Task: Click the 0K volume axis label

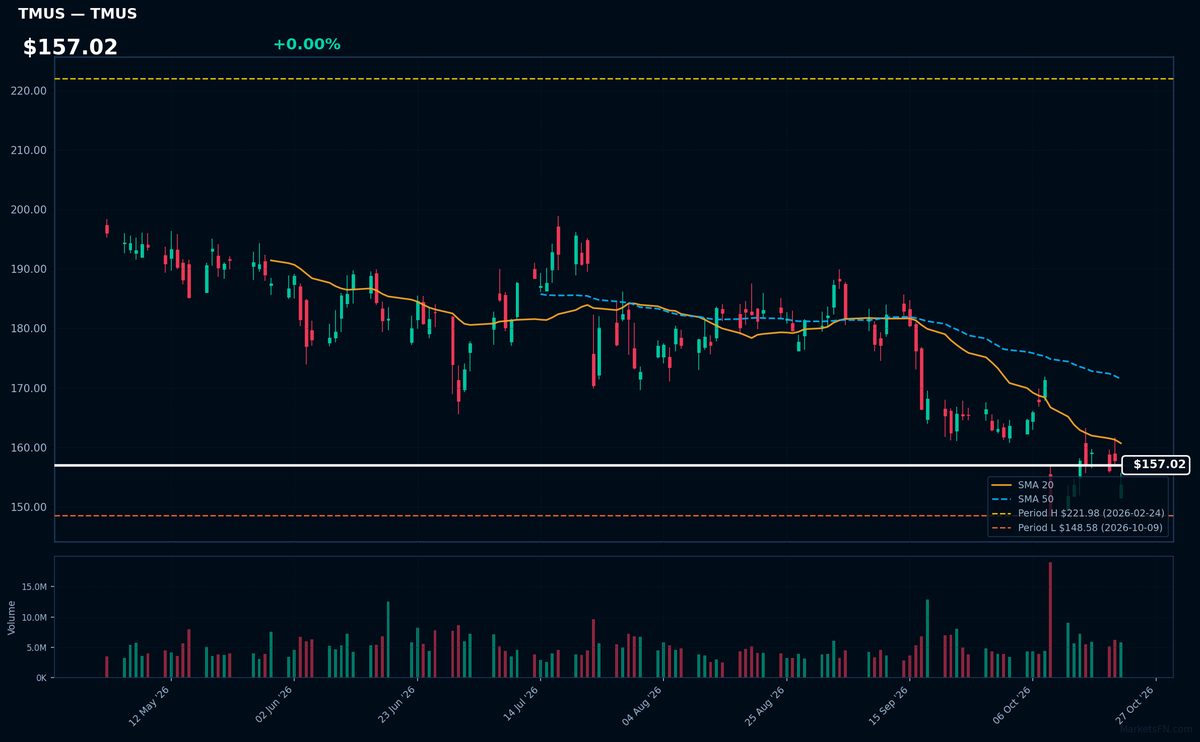Action: tap(41, 678)
